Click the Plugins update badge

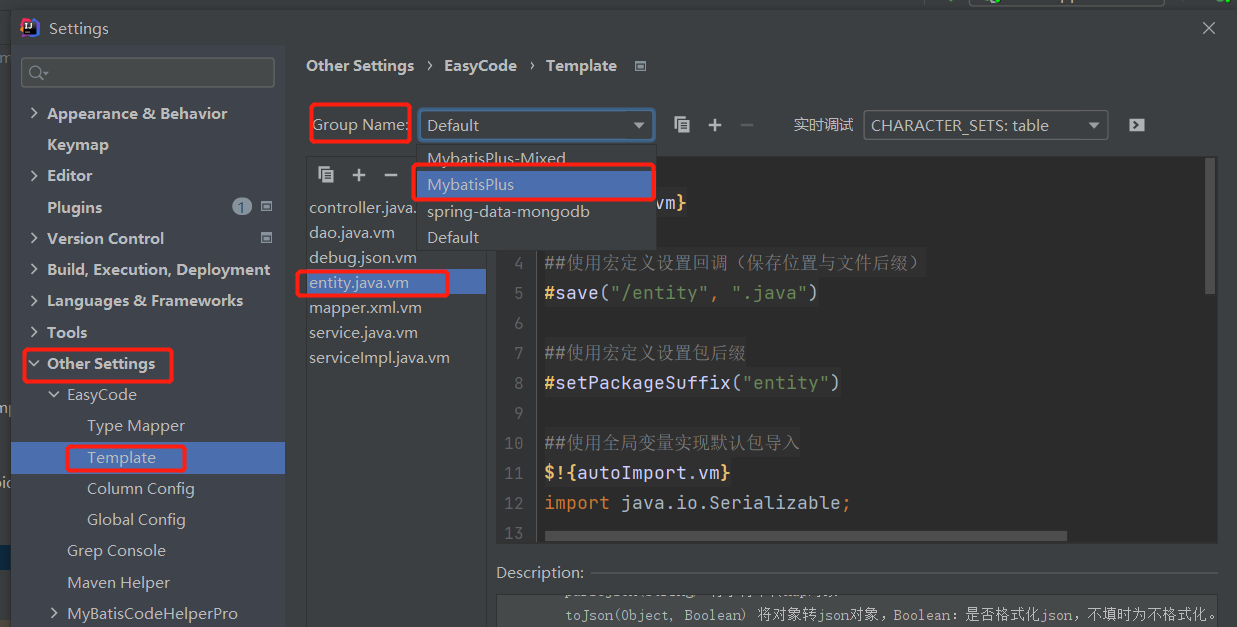point(242,207)
